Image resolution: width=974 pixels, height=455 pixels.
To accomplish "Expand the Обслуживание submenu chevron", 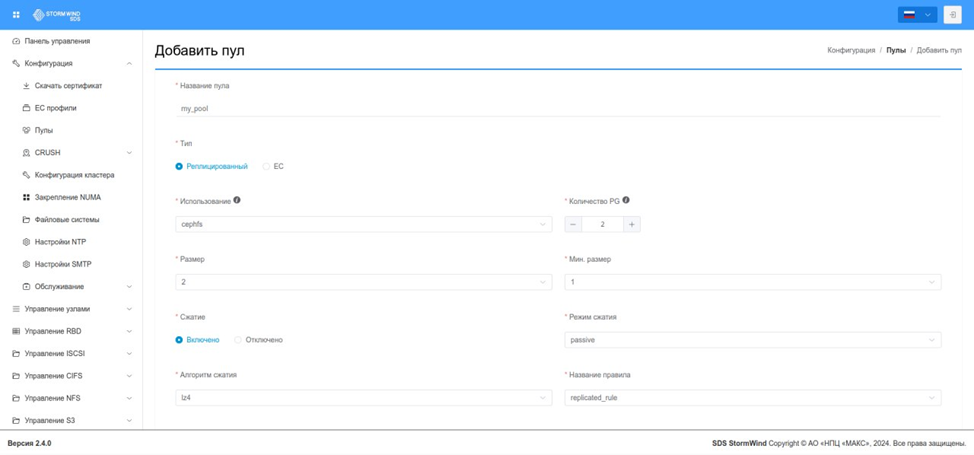I will pyautogui.click(x=129, y=287).
